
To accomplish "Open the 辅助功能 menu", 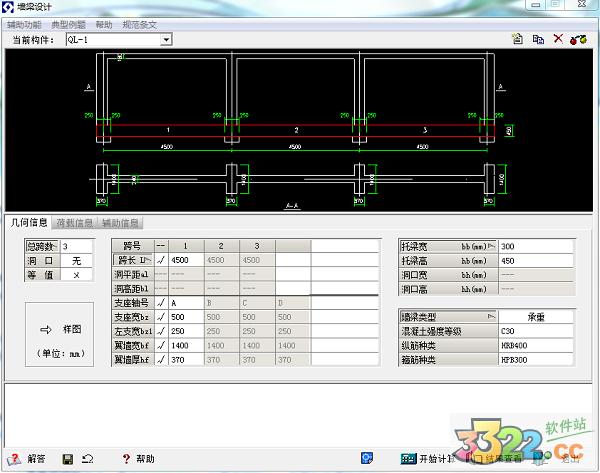I will (25, 24).
